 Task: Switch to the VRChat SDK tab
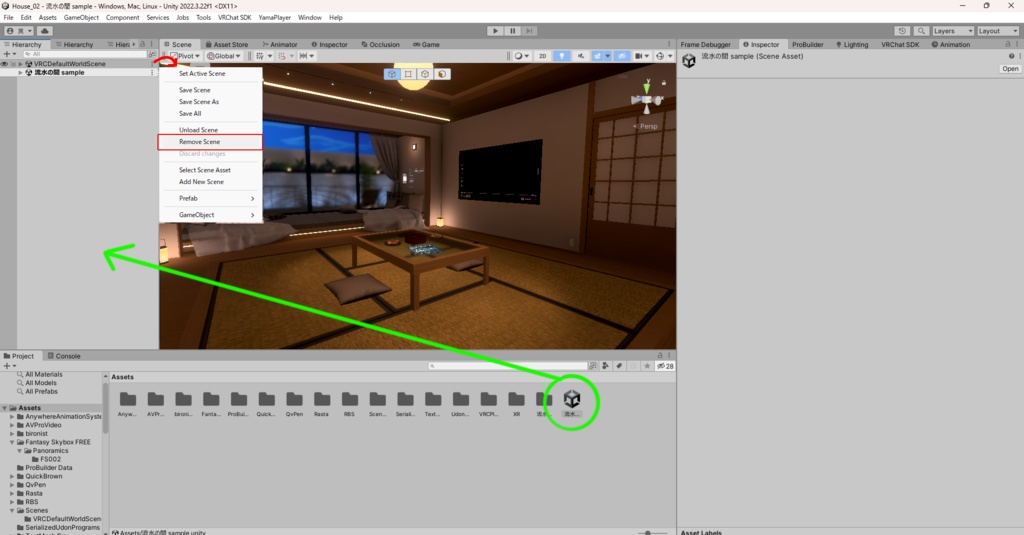(x=900, y=44)
